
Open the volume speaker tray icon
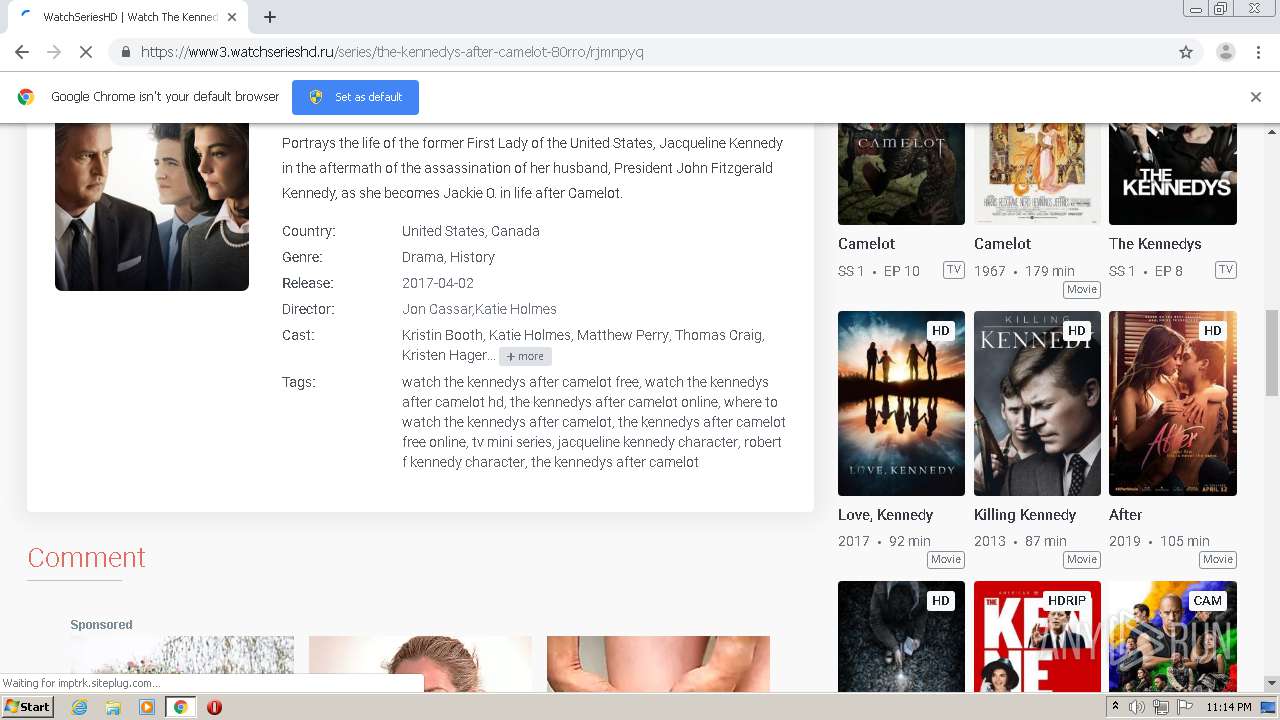[1137, 707]
